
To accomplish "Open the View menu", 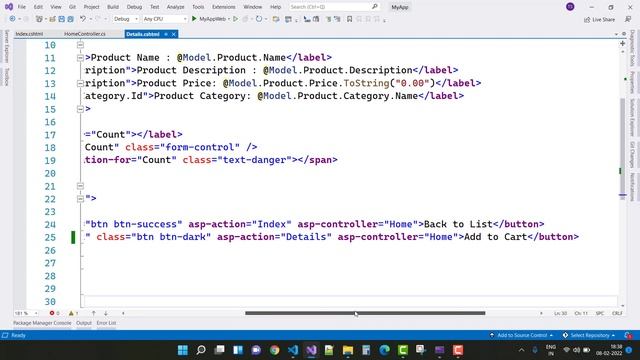I will (x=56, y=7).
